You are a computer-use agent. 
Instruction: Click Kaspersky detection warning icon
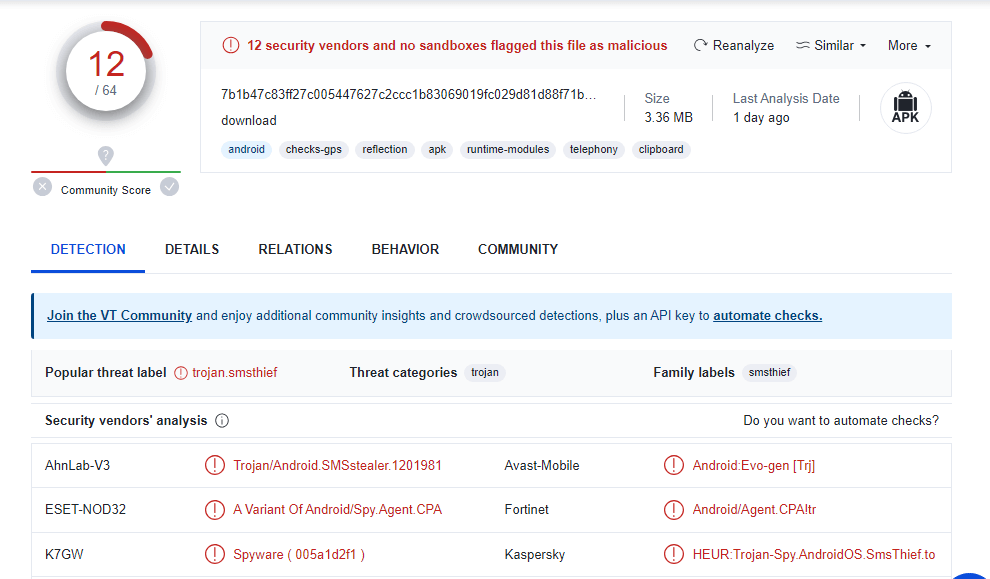pos(674,554)
